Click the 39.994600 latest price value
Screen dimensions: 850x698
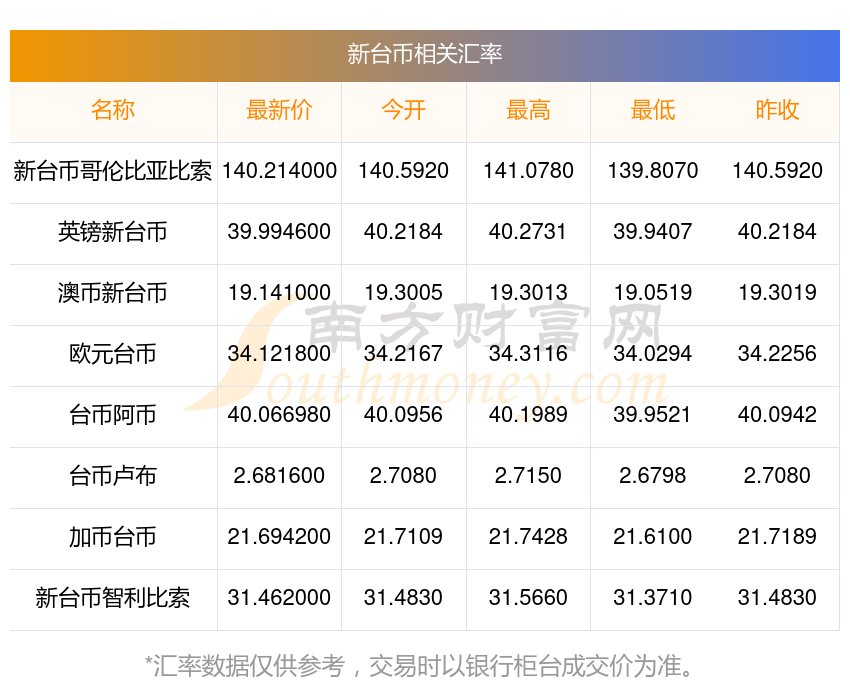[x=279, y=232]
